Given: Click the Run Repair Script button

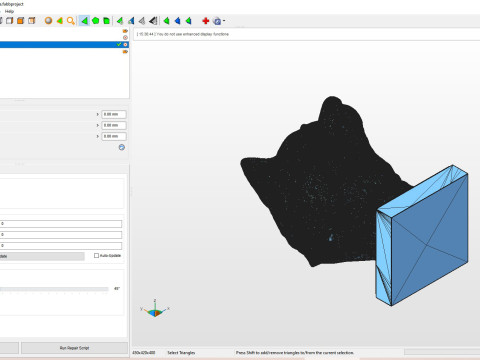Looking at the screenshot, I should click(74, 348).
